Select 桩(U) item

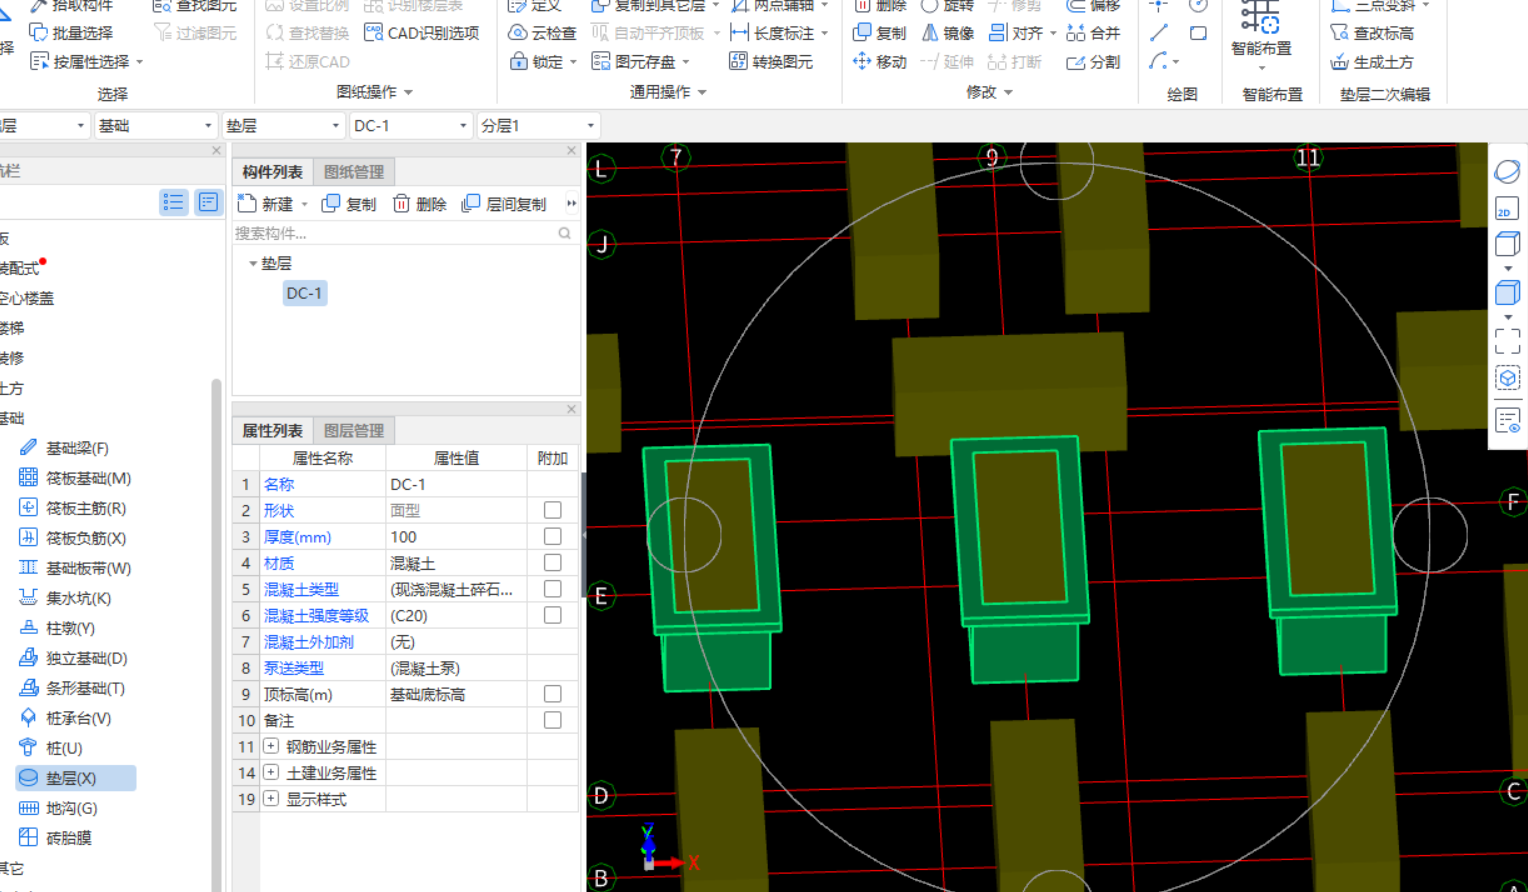(x=51, y=748)
